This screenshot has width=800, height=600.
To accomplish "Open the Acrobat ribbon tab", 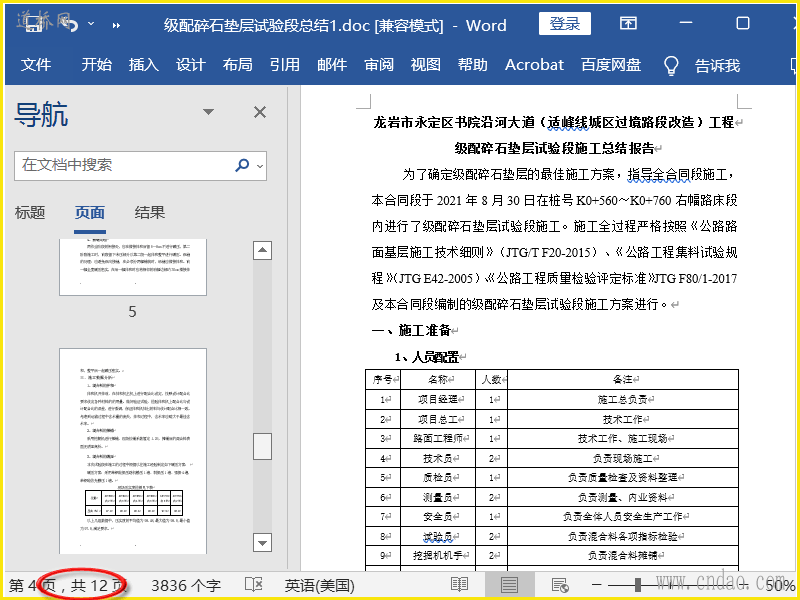I will 534,65.
